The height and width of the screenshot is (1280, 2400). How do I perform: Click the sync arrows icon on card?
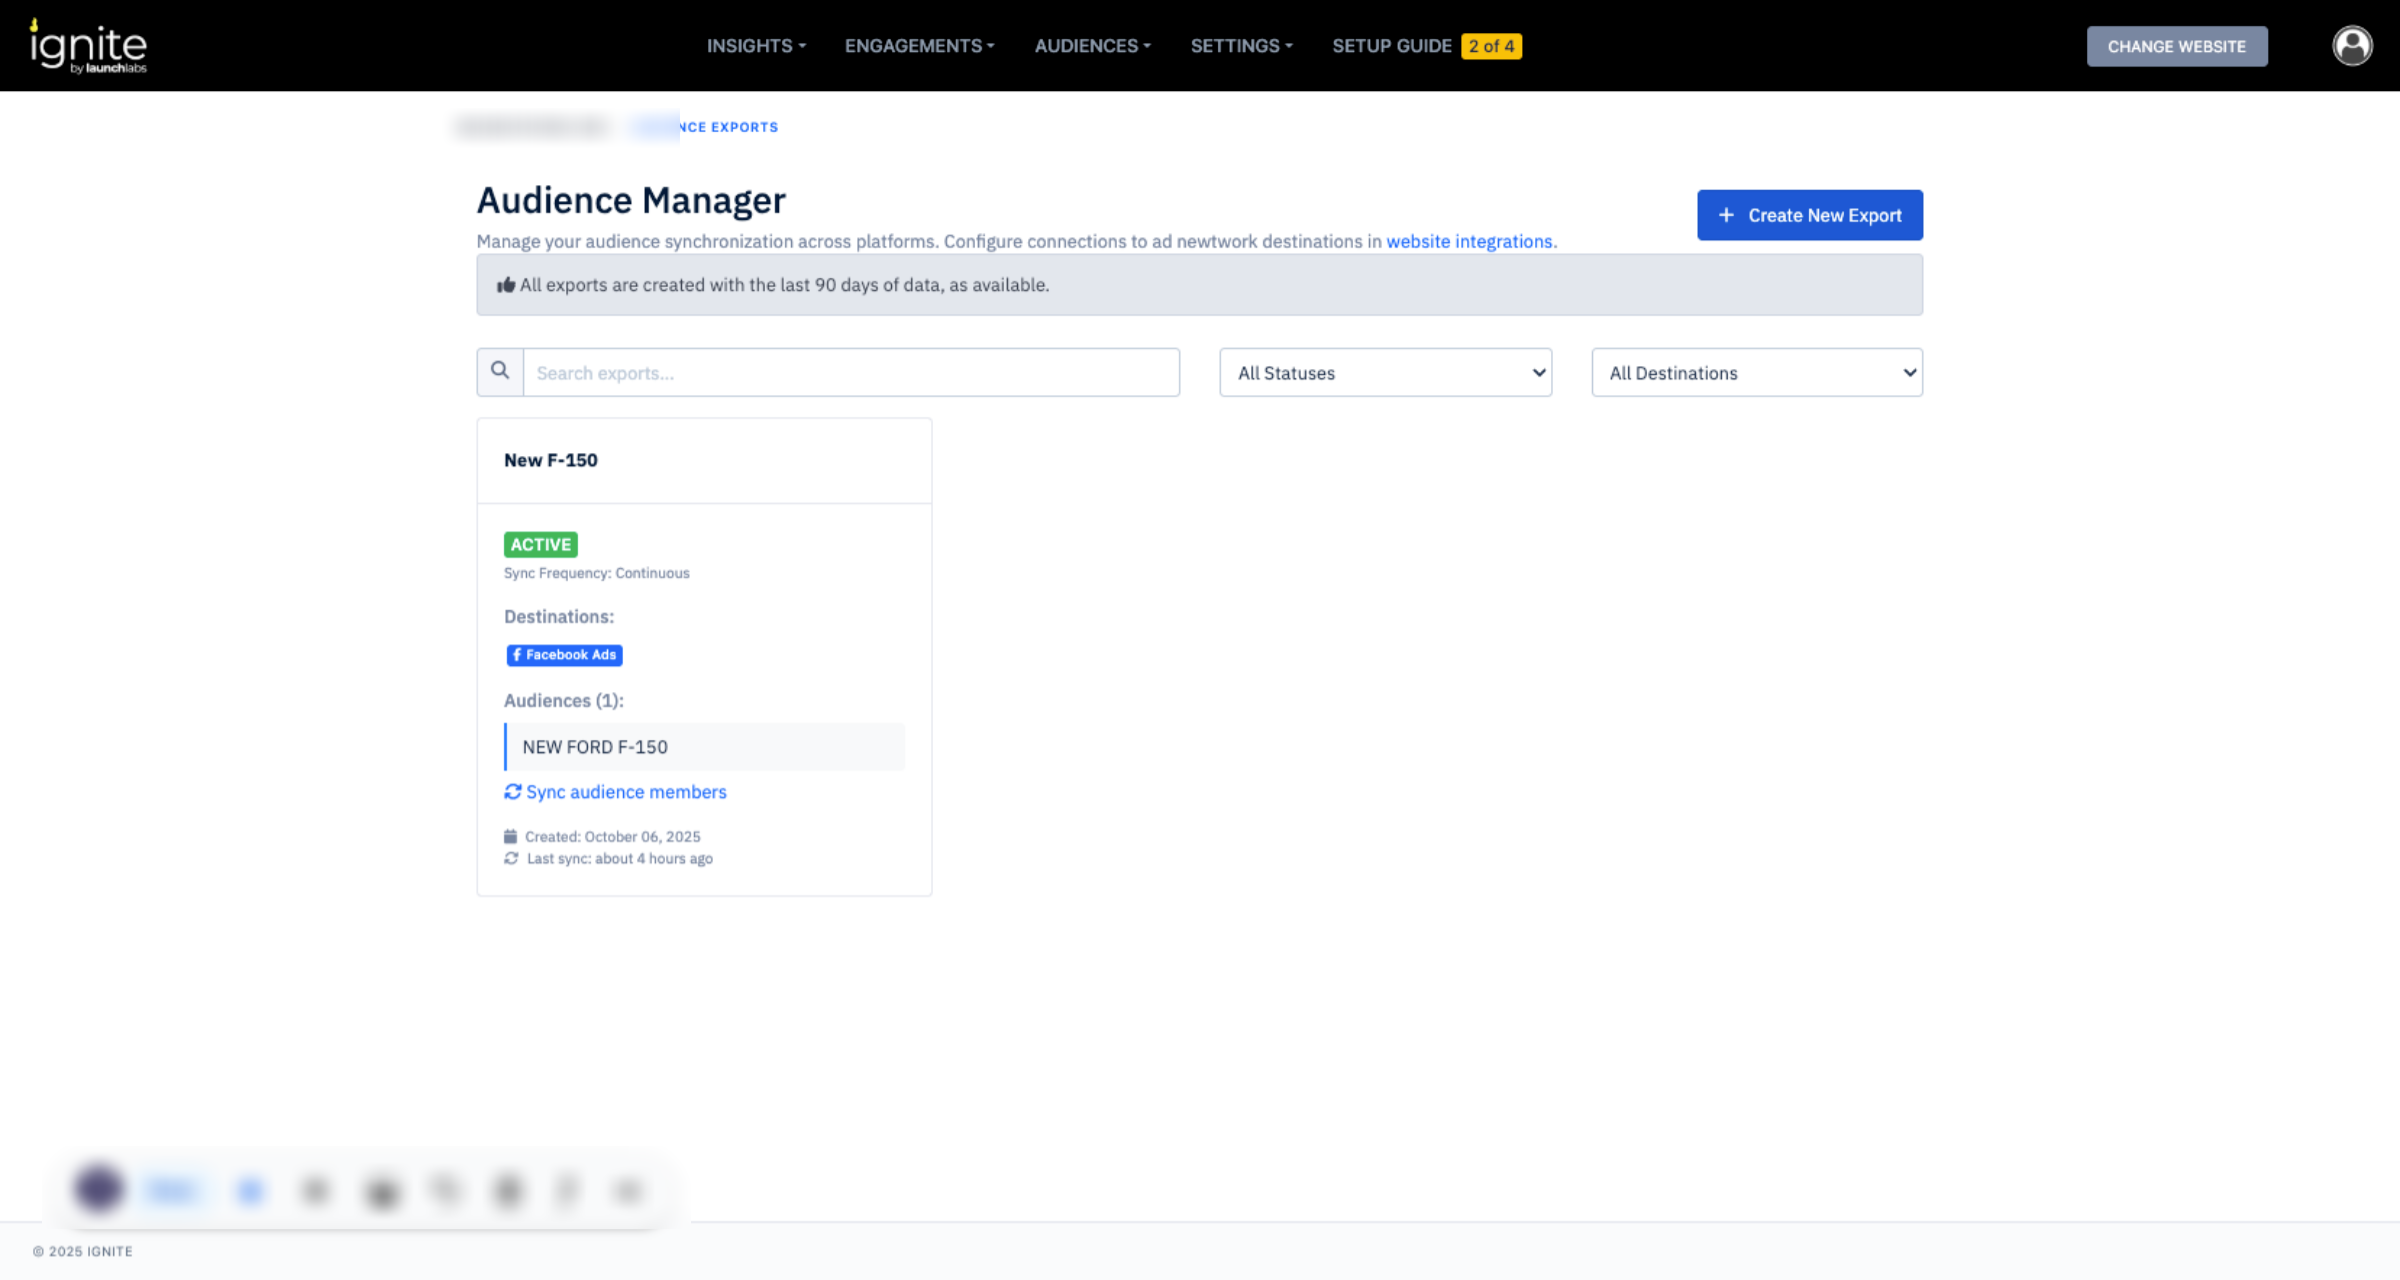513,792
